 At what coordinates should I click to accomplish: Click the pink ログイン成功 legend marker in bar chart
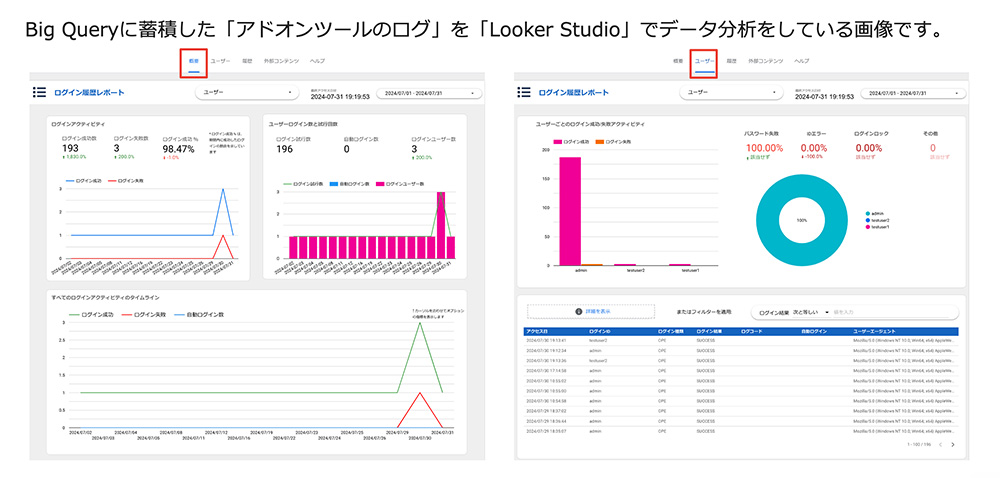(x=555, y=142)
